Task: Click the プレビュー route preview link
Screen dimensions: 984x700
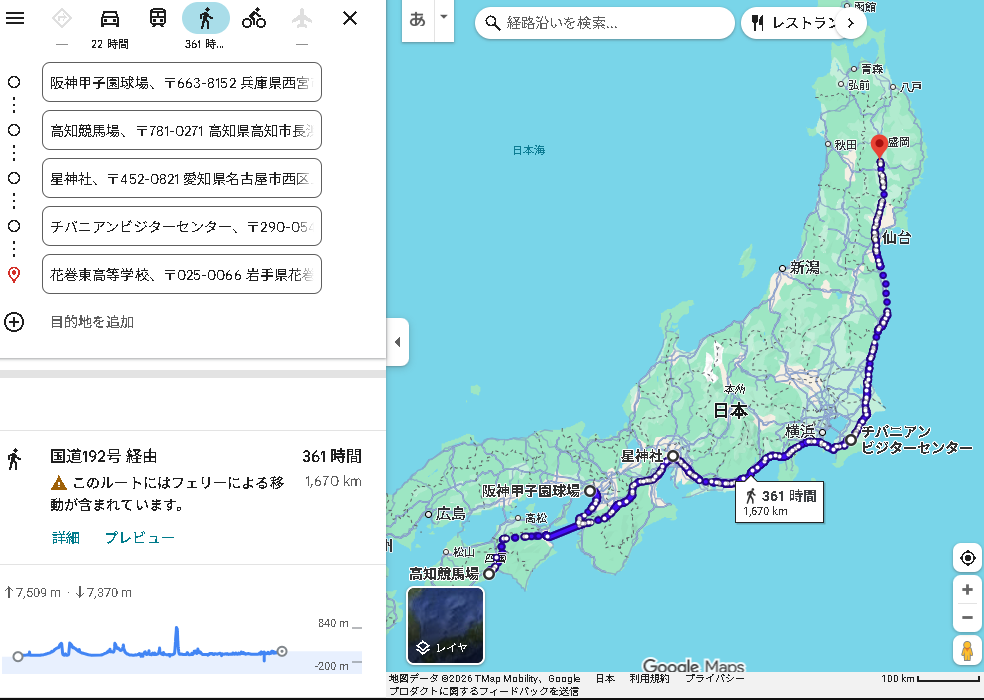Action: pyautogui.click(x=140, y=538)
